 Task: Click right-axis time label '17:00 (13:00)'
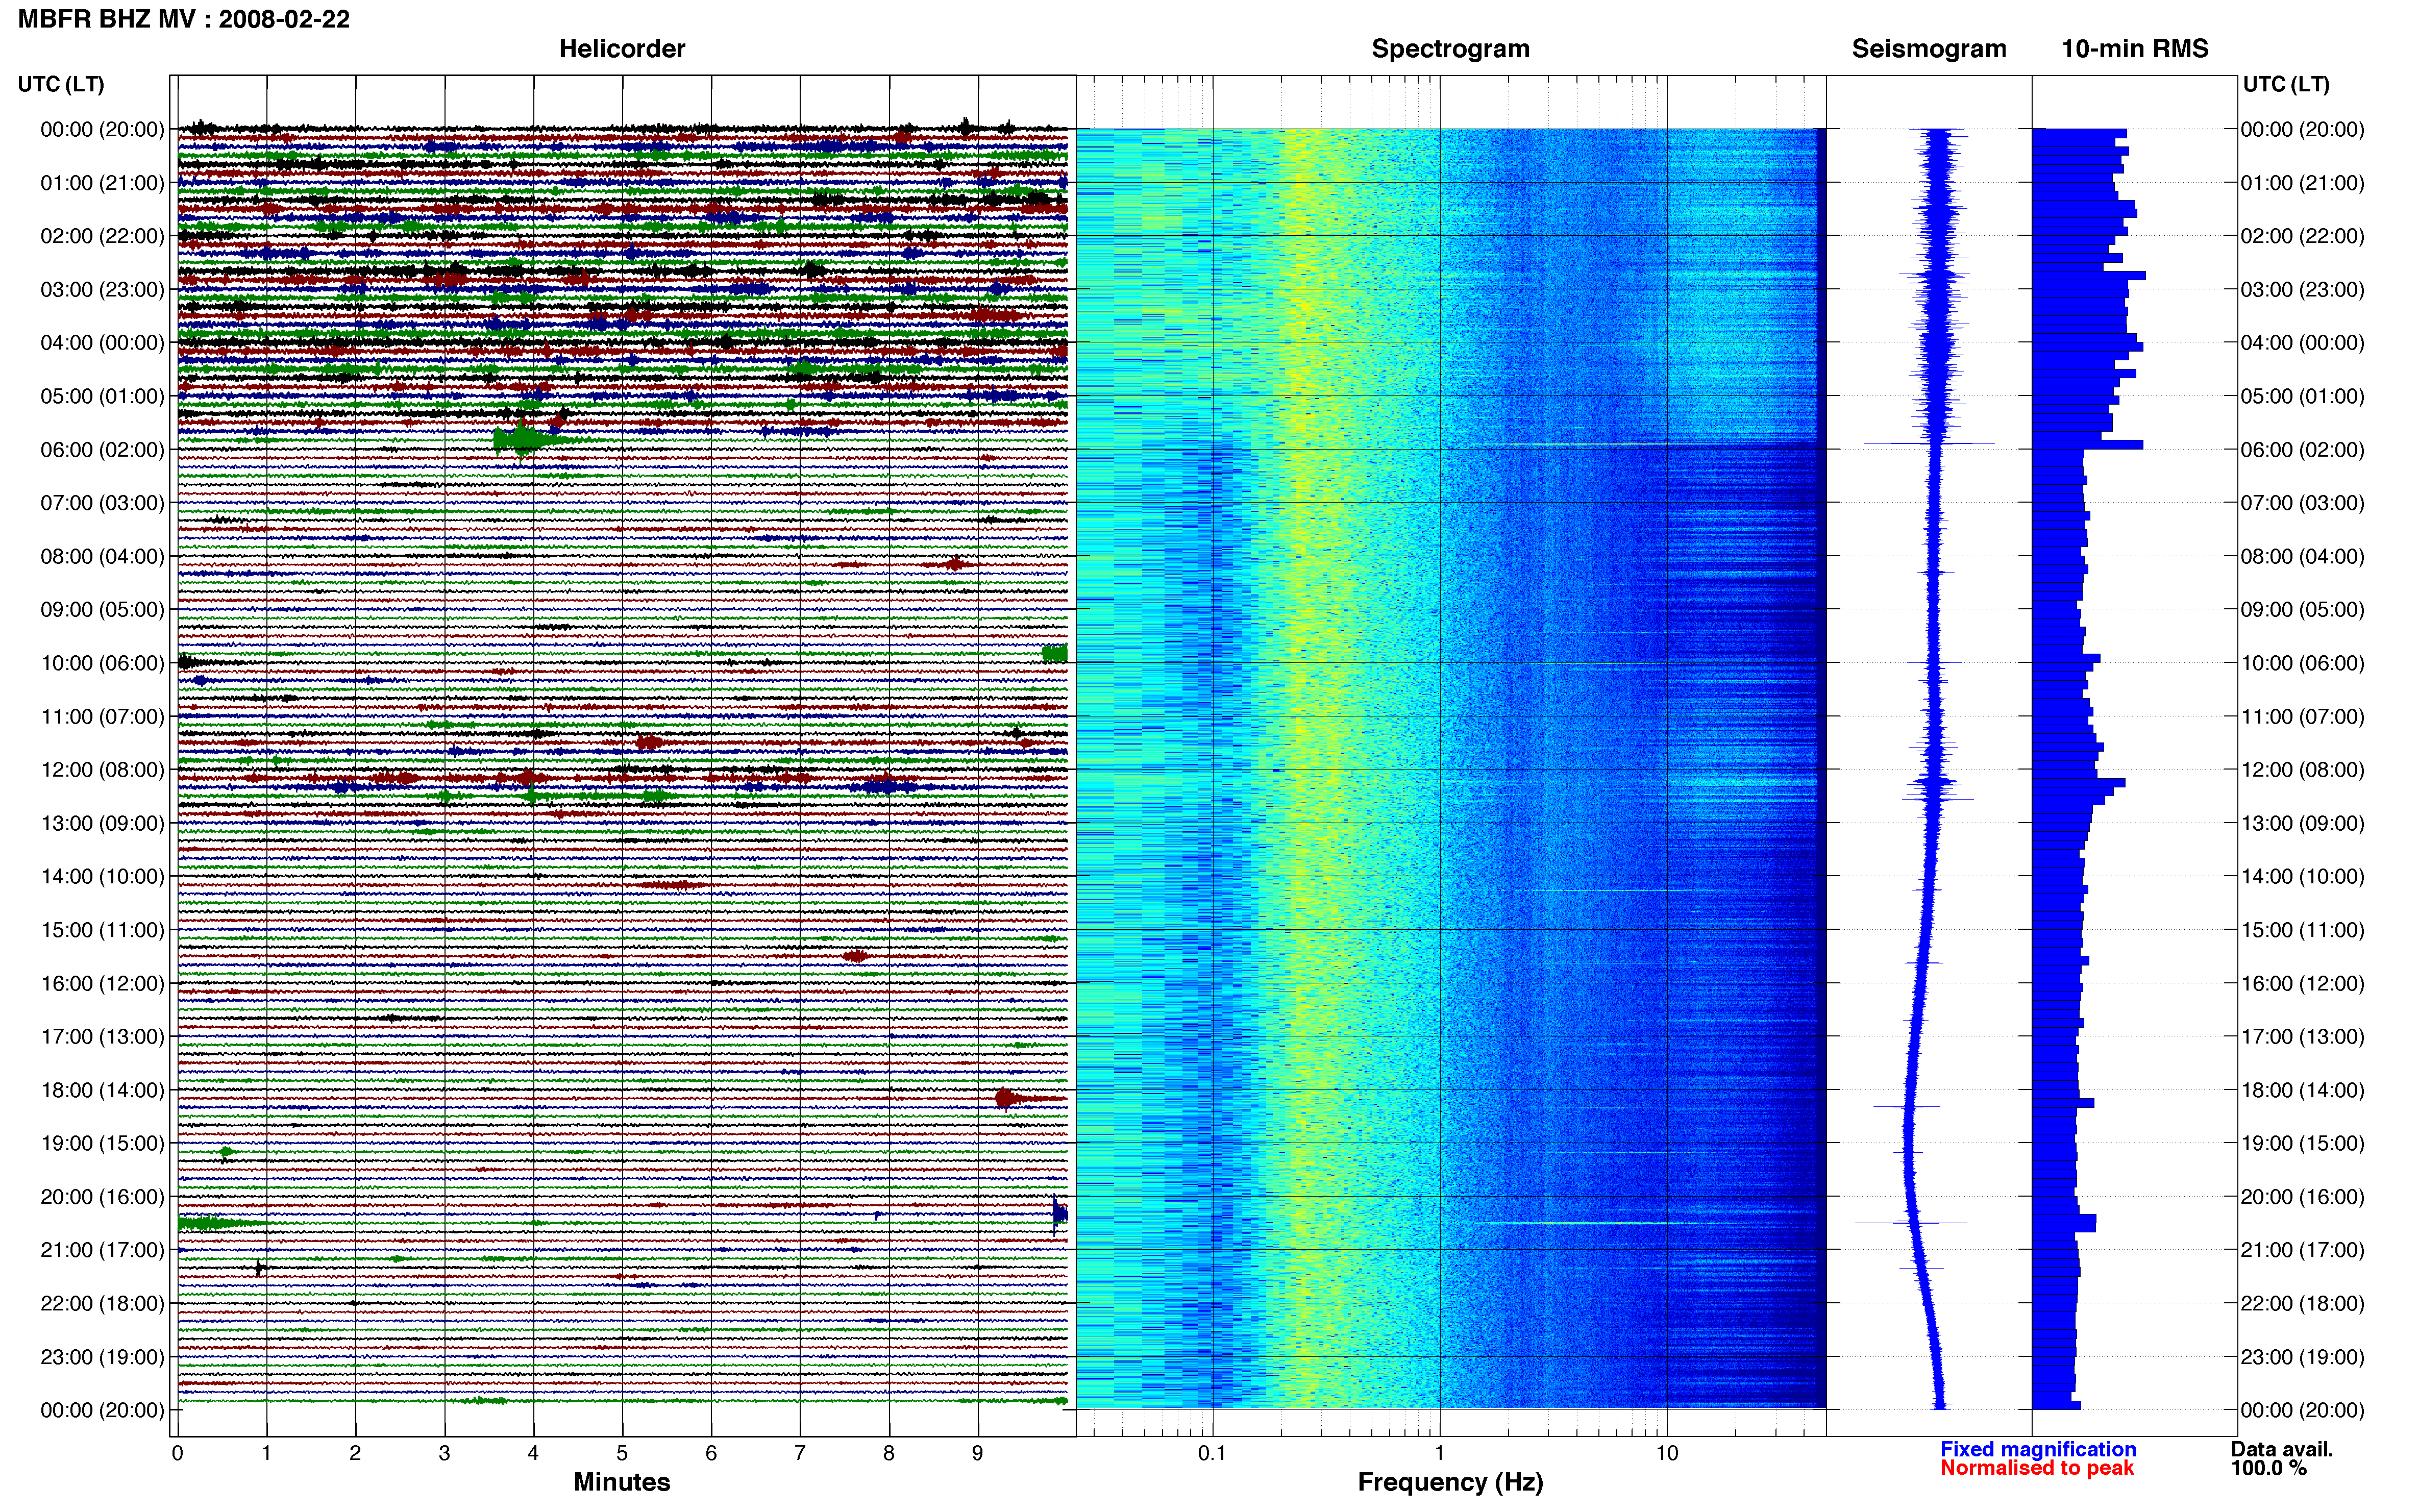[2302, 1037]
